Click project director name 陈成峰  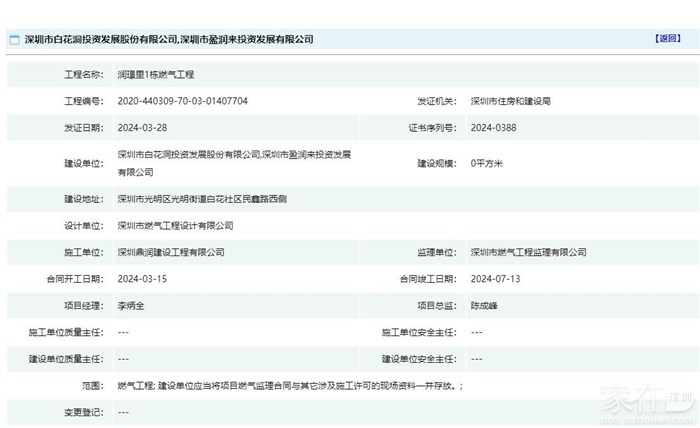485,305
